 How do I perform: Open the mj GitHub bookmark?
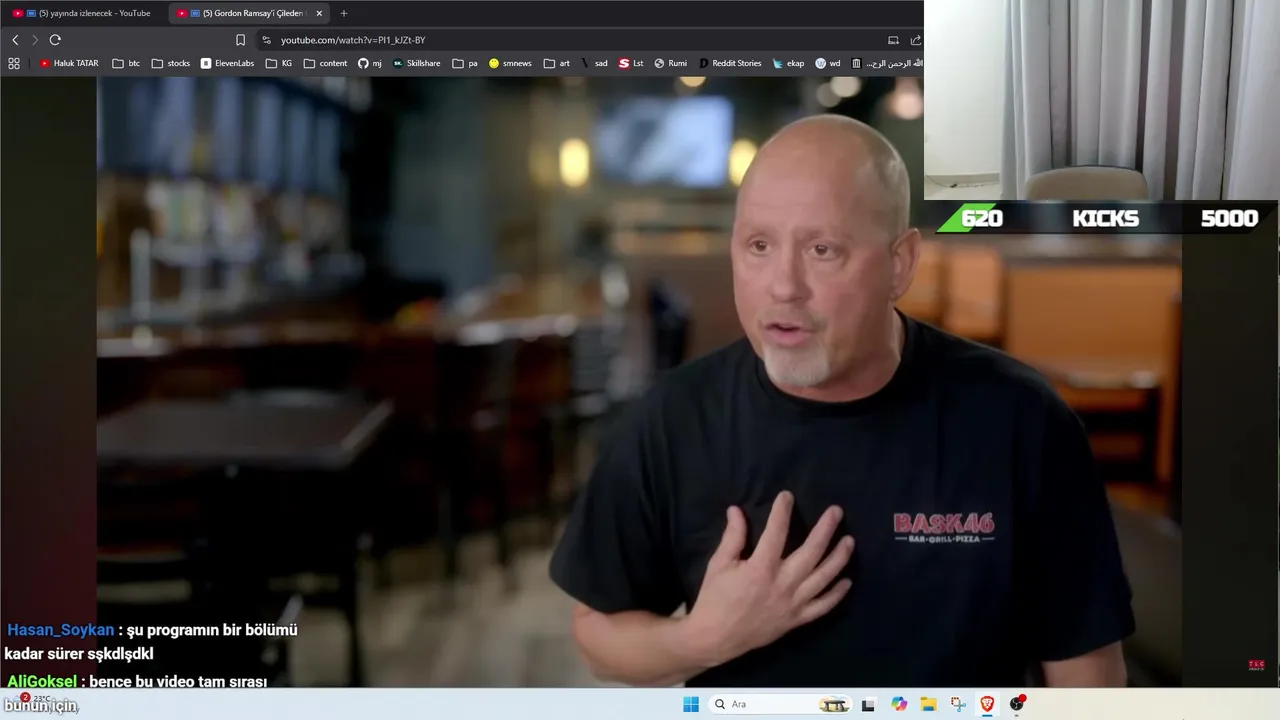(x=370, y=63)
